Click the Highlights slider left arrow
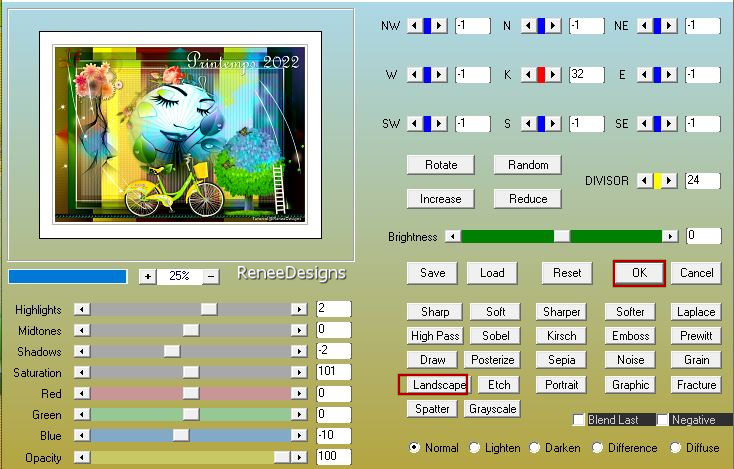The height and width of the screenshot is (469, 734). [x=82, y=309]
